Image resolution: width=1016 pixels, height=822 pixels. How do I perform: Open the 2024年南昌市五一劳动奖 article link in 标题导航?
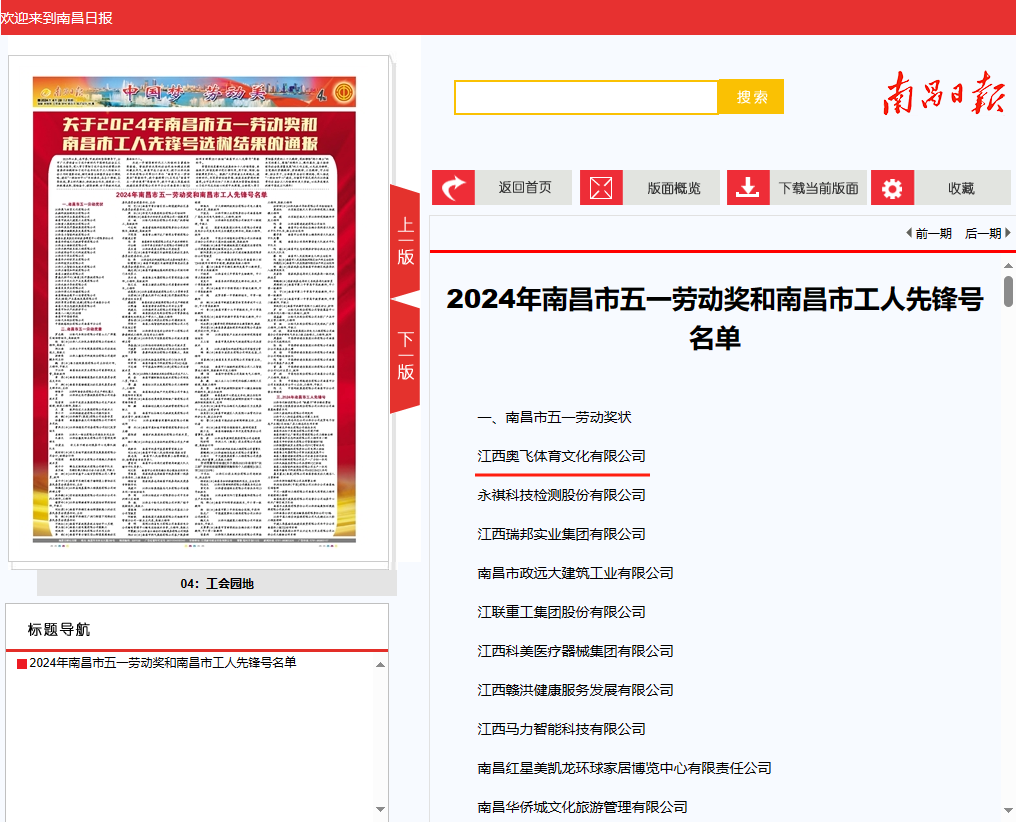pos(163,663)
